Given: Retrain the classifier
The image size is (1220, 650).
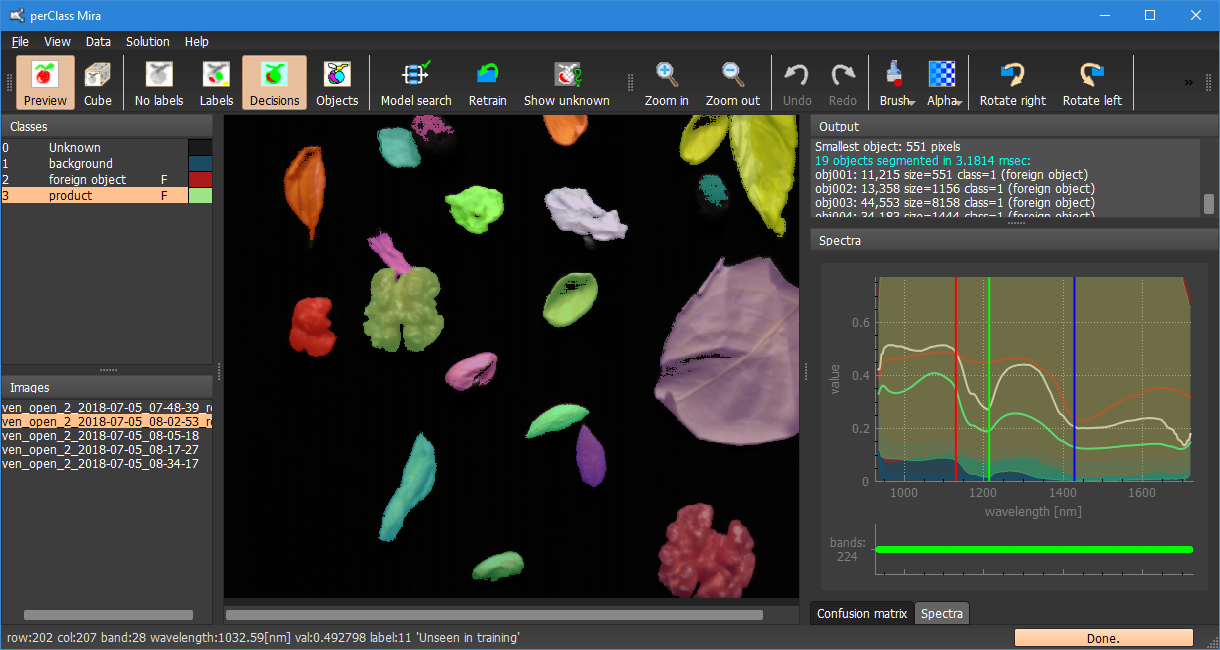Looking at the screenshot, I should point(488,82).
